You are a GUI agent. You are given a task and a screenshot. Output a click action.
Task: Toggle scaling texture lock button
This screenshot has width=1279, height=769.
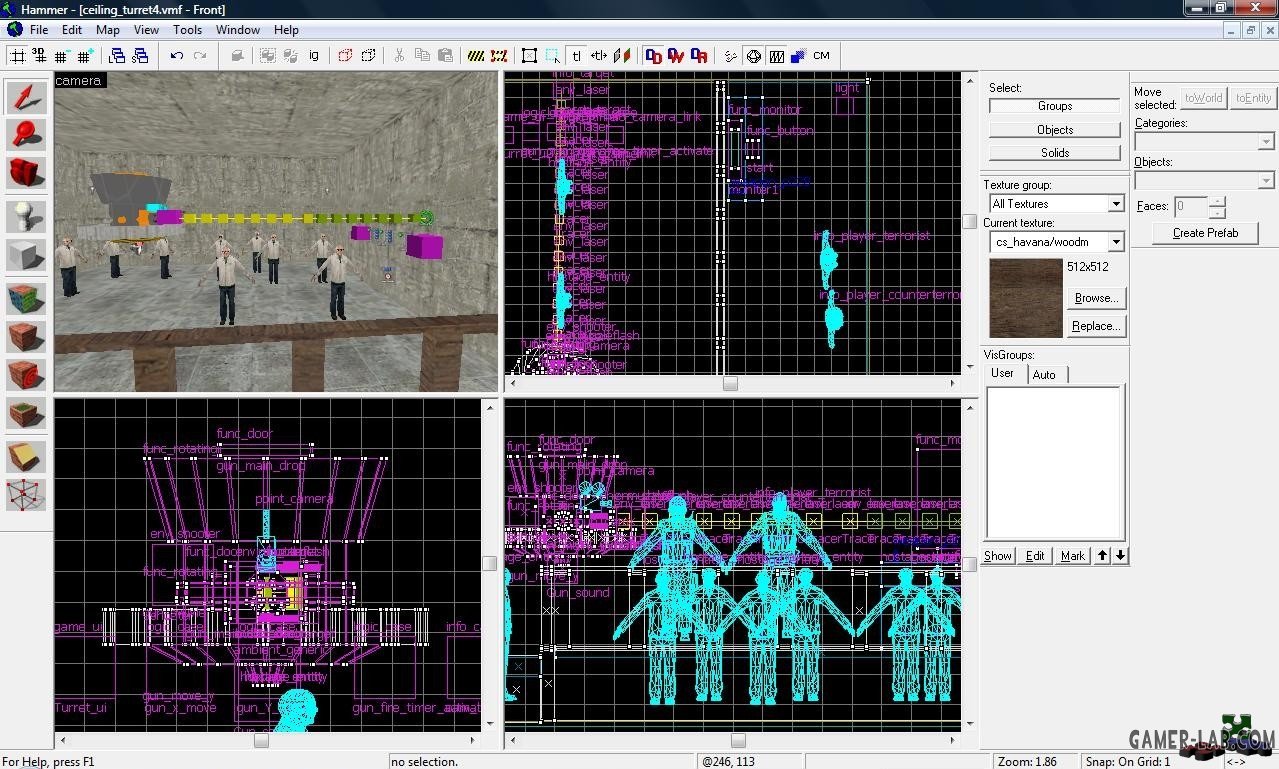click(x=599, y=56)
